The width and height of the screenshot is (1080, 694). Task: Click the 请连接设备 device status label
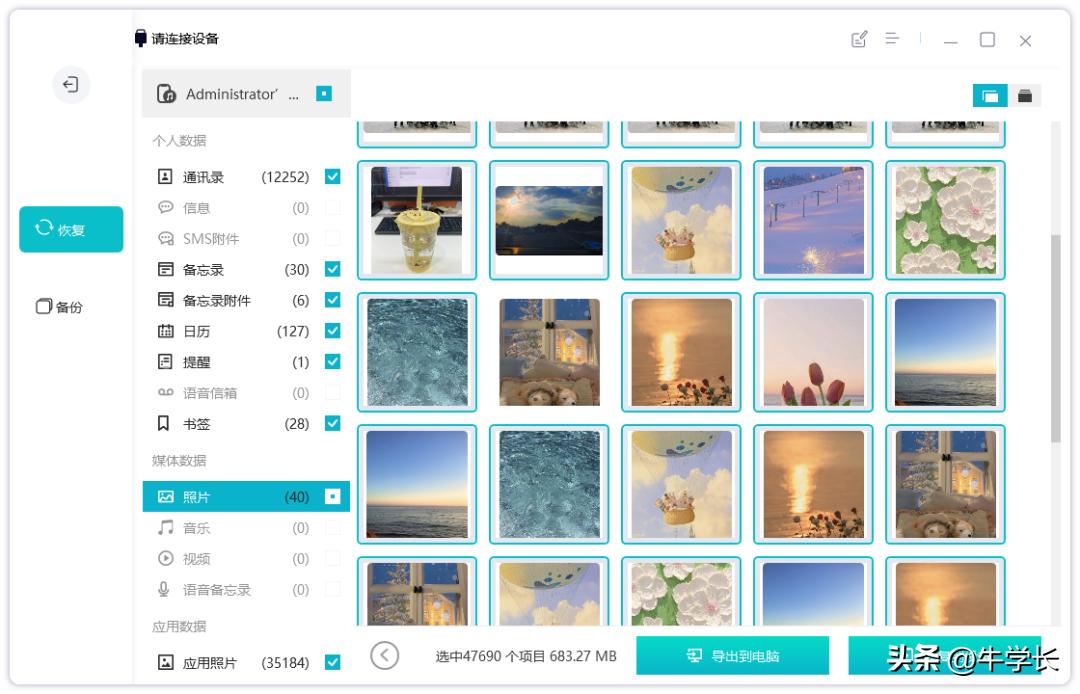[183, 39]
